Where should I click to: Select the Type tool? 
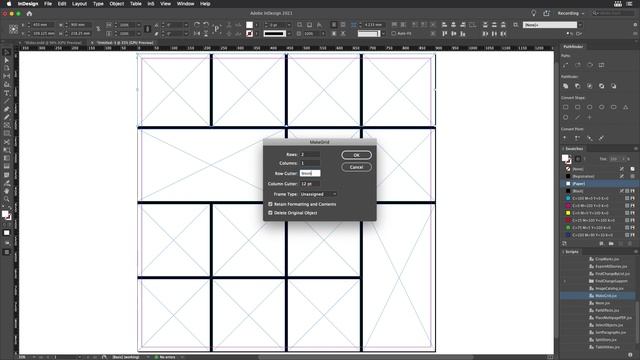click(7, 93)
